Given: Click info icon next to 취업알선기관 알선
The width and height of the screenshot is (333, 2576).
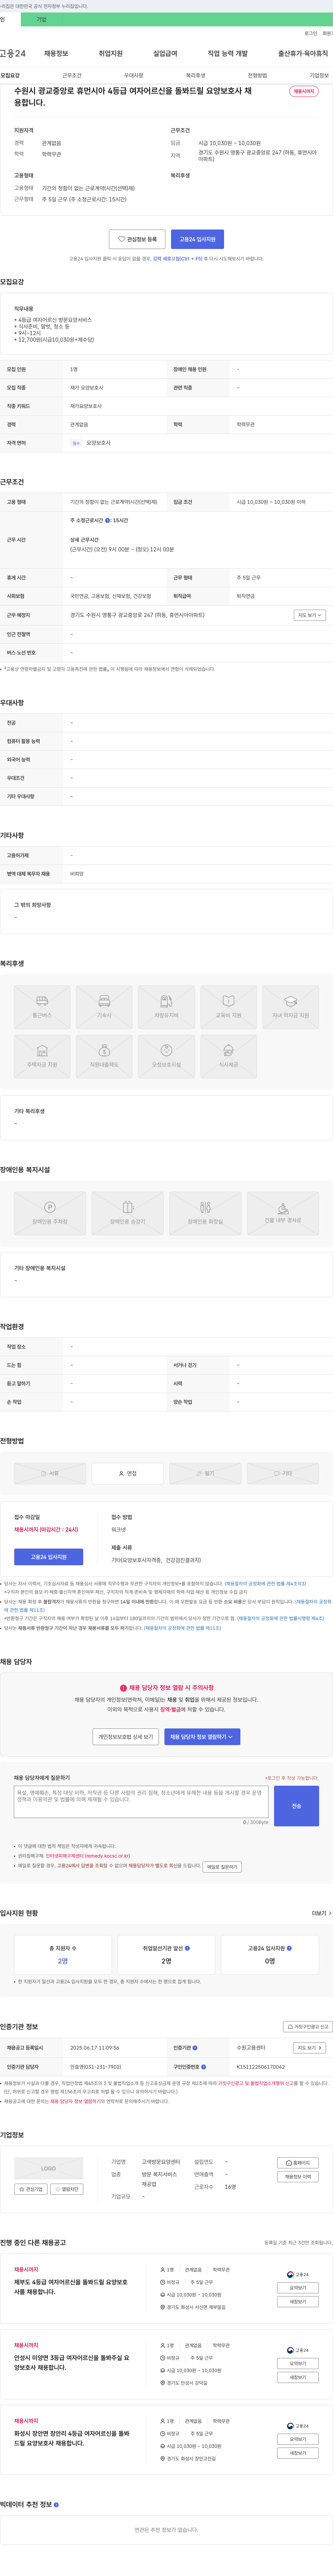Looking at the screenshot, I should tap(187, 1948).
